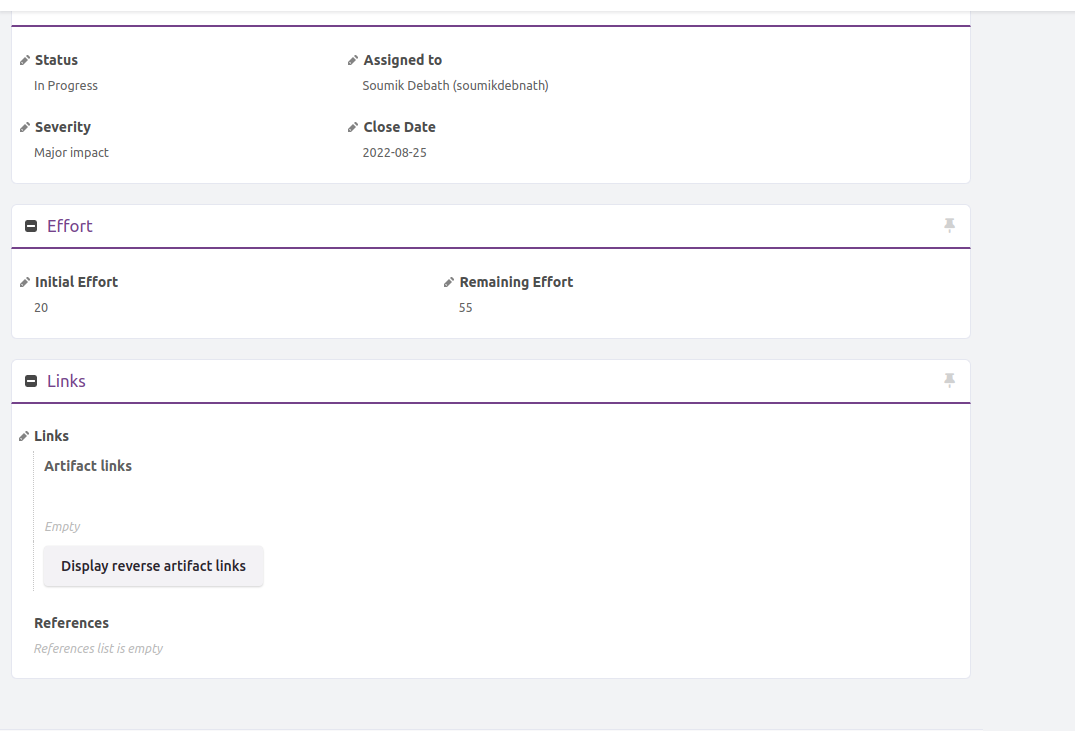The image size is (1075, 731).
Task: Display reverse artifact links
Action: click(x=154, y=566)
